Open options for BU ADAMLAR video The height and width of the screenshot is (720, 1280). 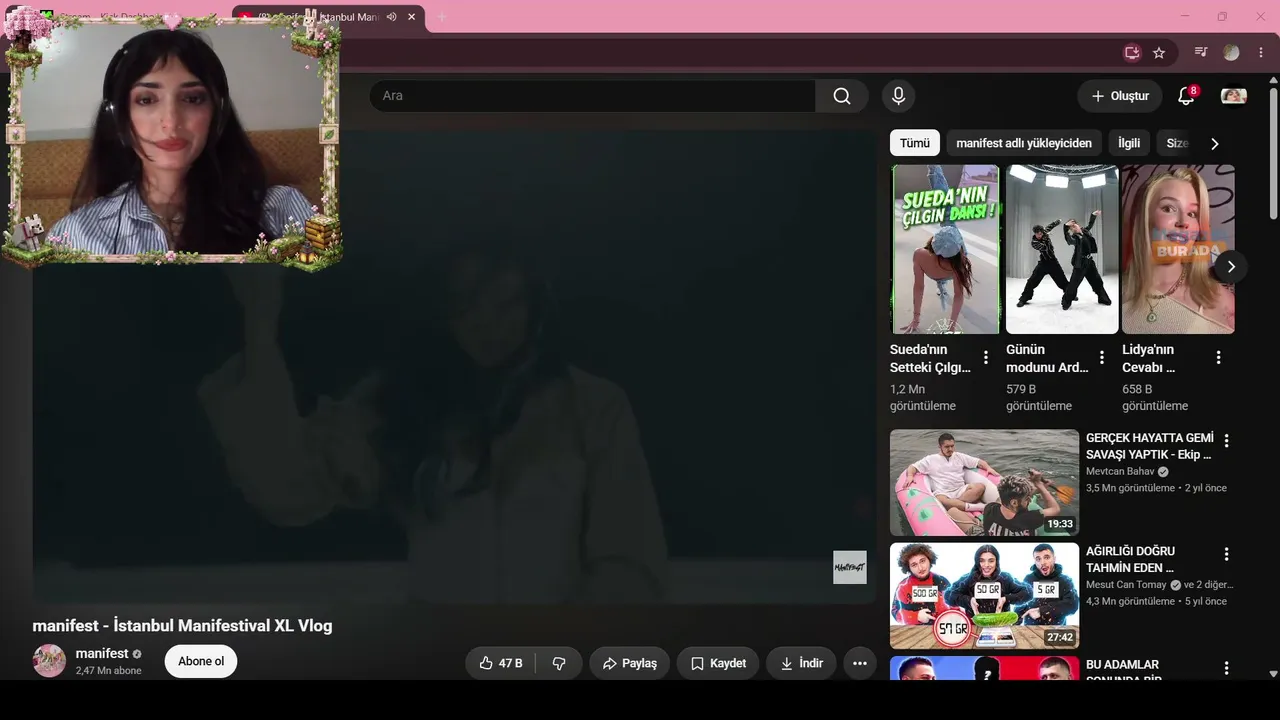[1226, 667]
